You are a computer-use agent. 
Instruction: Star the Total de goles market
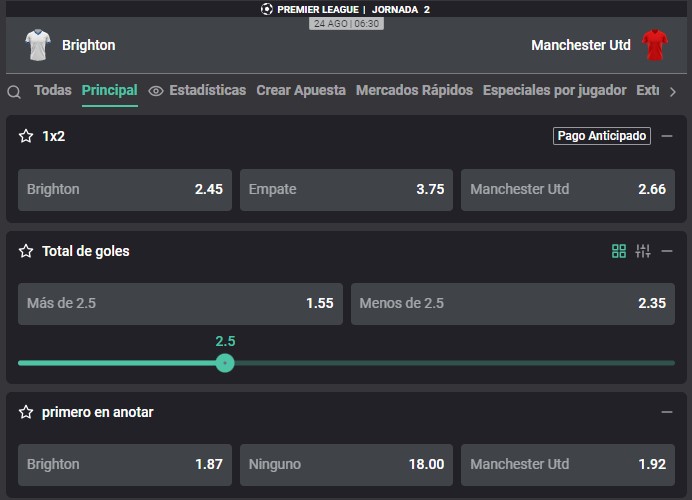point(26,251)
